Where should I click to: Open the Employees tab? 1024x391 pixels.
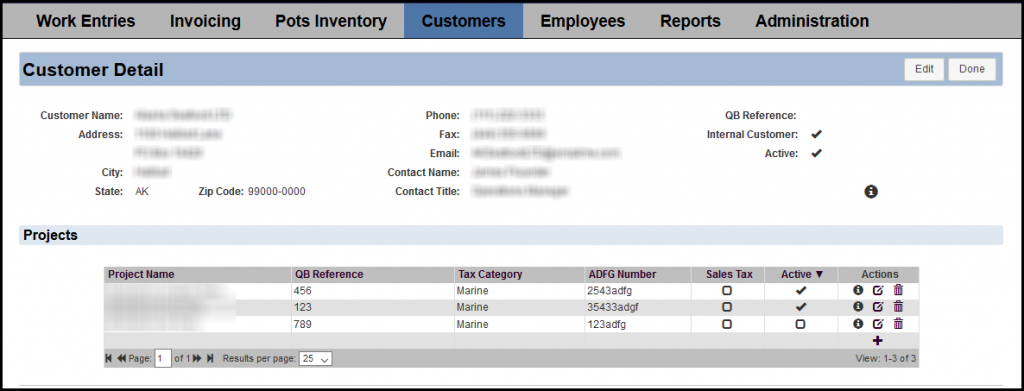[x=583, y=21]
